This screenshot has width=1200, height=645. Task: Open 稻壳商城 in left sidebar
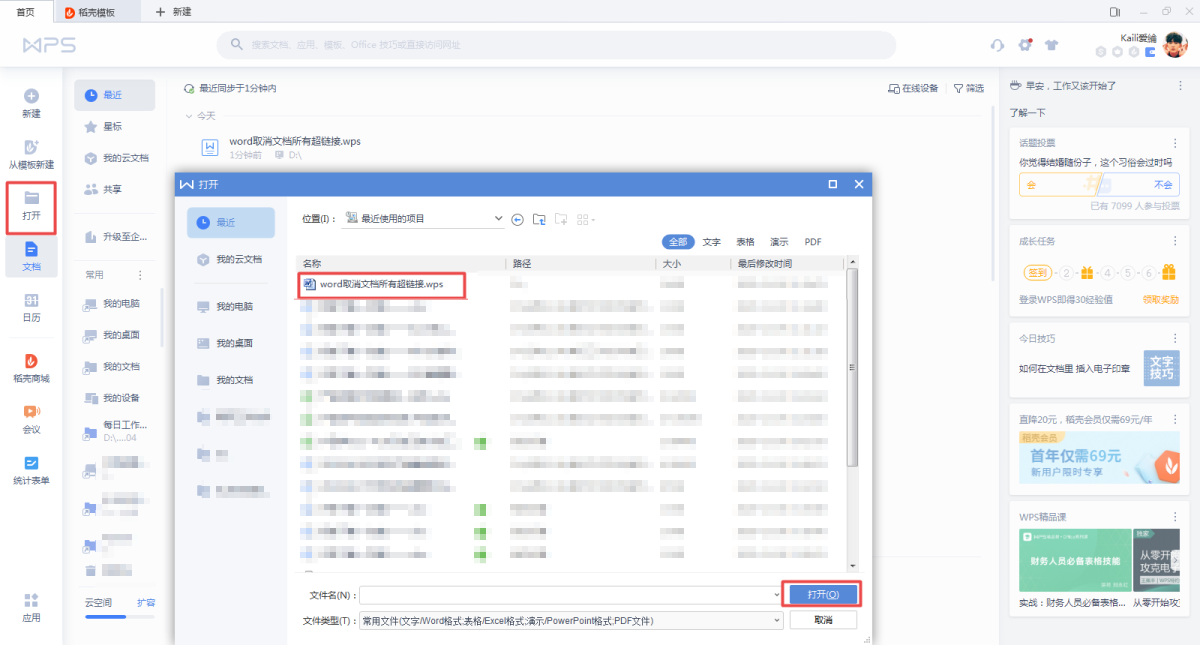[x=31, y=367]
